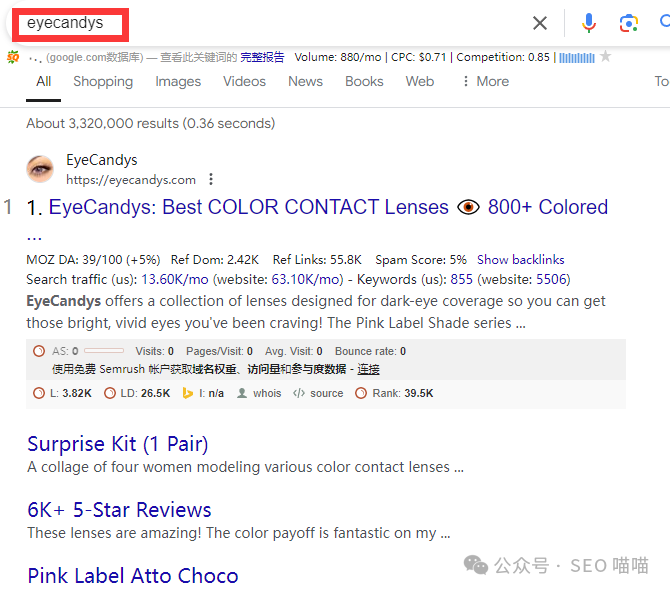The height and width of the screenshot is (592, 670).
Task: Open the three-dot menu beside eyecandys.com
Action: pyautogui.click(x=211, y=180)
